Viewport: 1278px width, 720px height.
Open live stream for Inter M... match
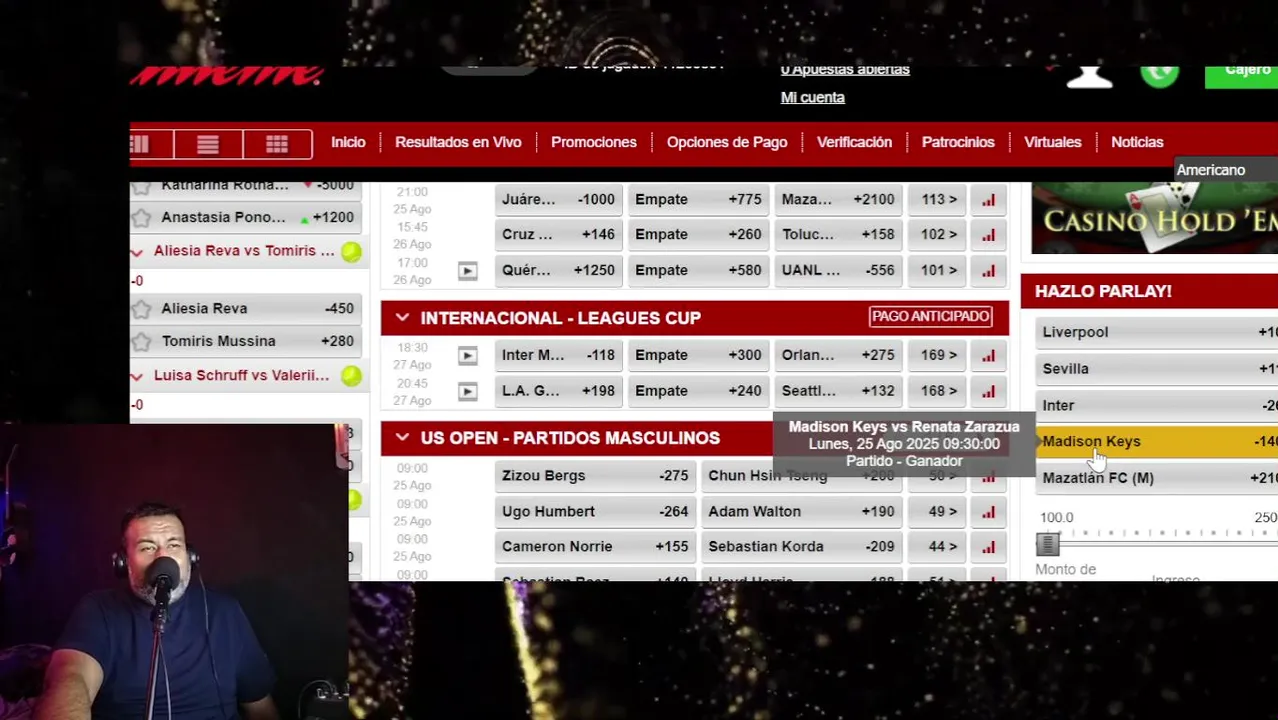coord(467,355)
